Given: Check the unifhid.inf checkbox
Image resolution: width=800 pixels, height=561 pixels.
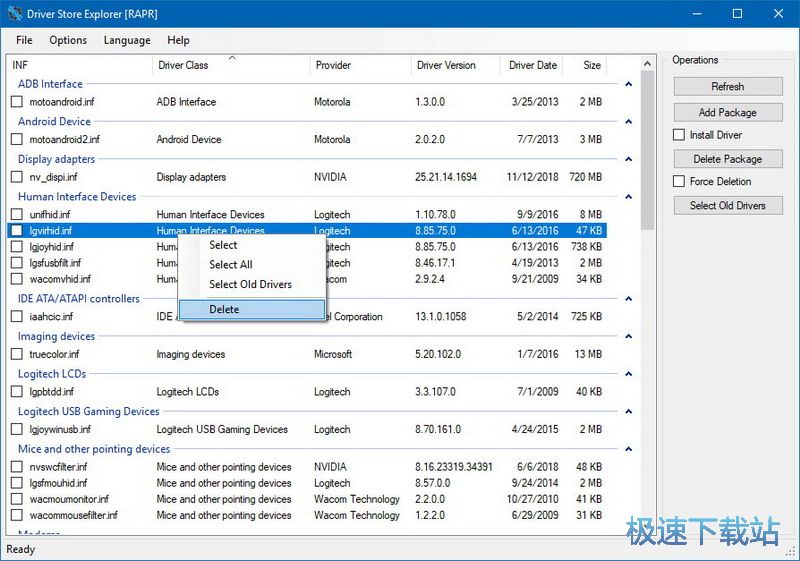Looking at the screenshot, I should point(17,214).
